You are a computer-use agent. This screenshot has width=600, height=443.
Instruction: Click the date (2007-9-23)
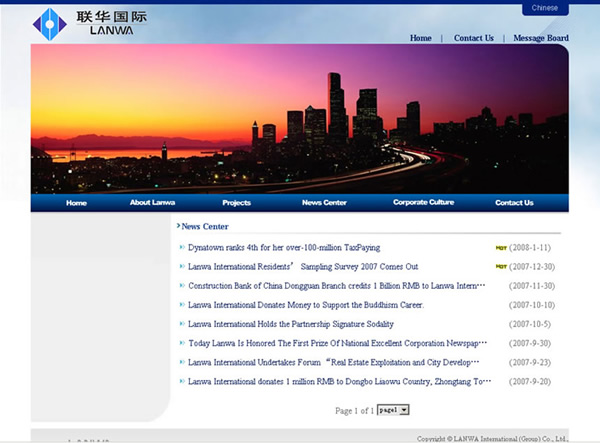[x=530, y=362]
